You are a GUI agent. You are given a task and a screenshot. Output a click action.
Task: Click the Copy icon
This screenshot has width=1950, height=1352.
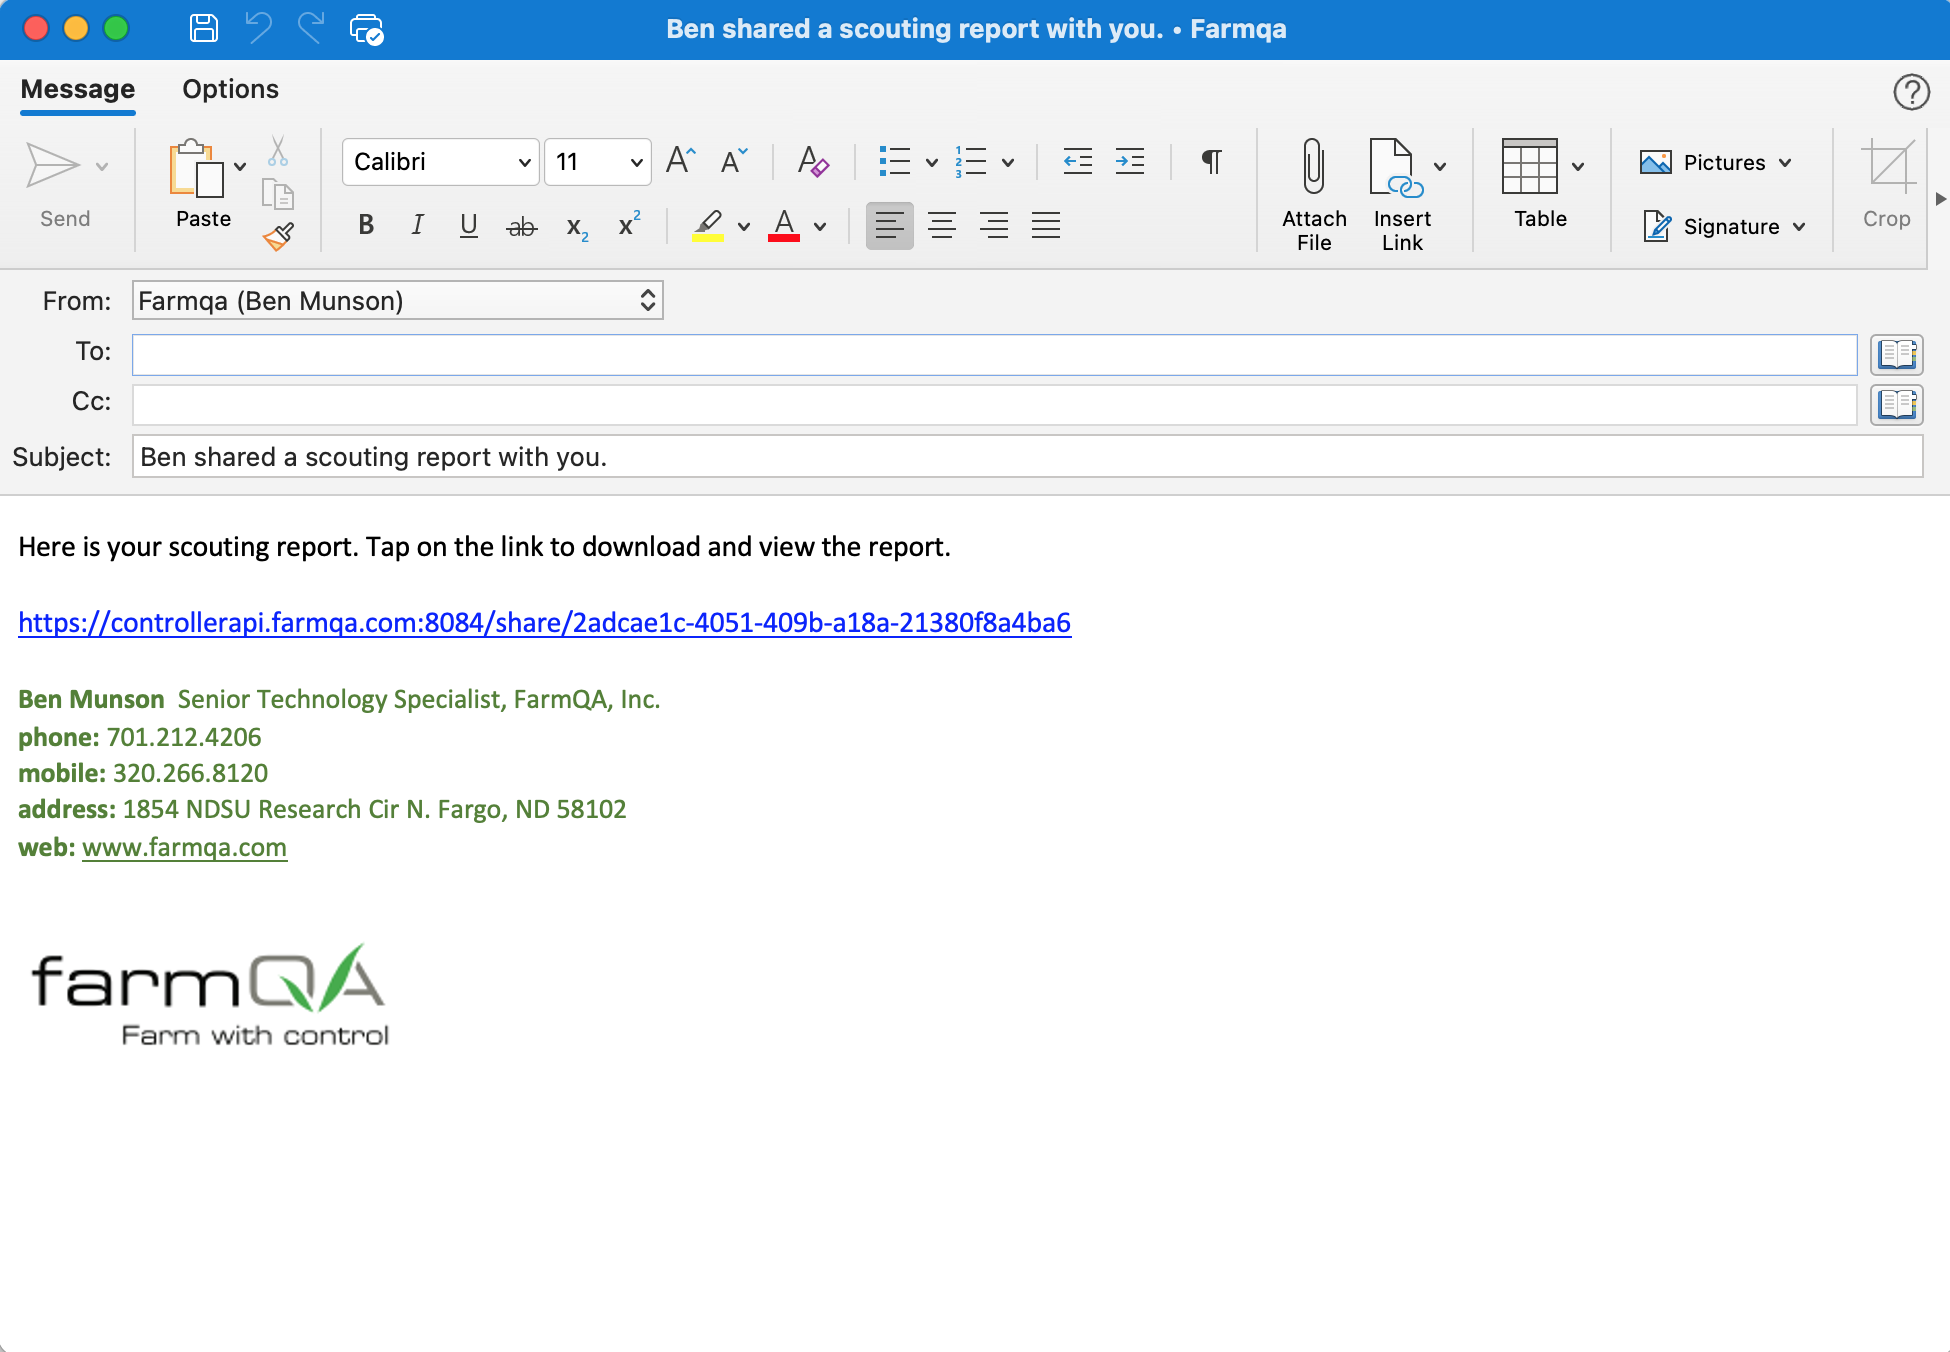pyautogui.click(x=278, y=194)
